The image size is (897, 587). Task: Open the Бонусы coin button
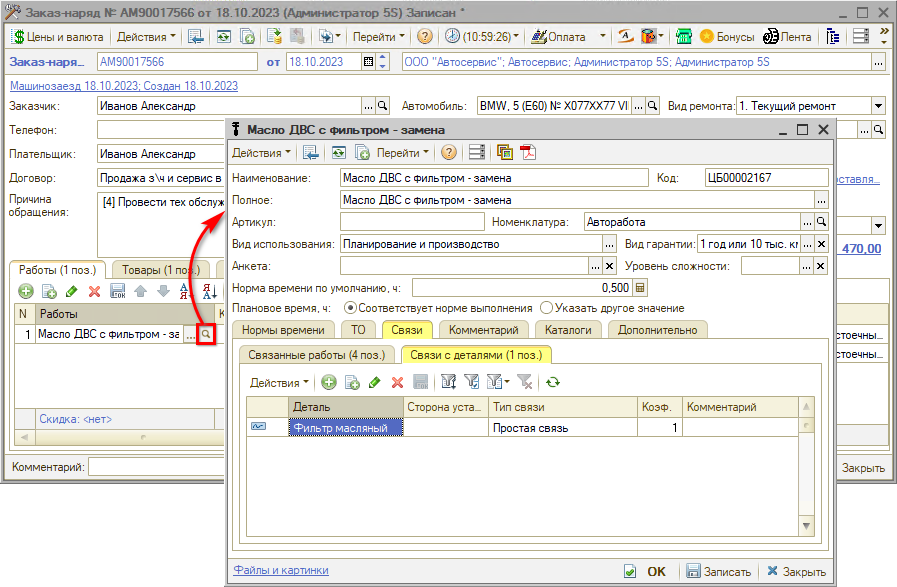[727, 37]
